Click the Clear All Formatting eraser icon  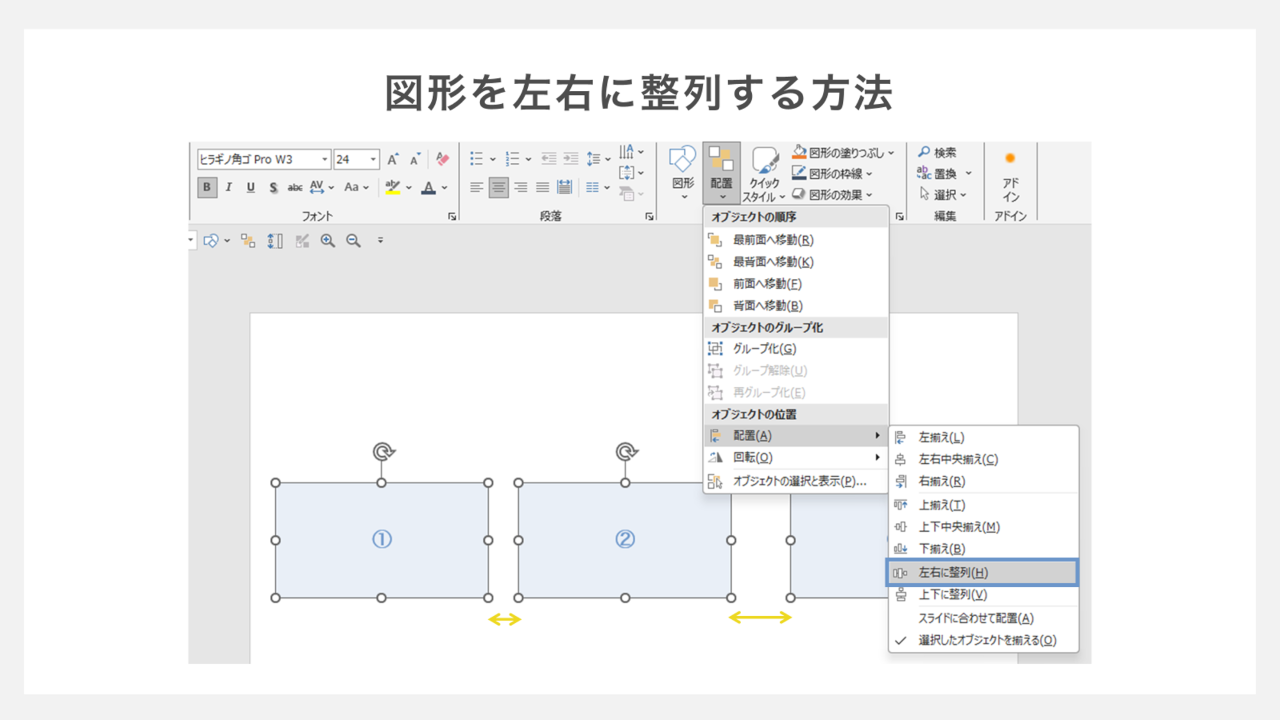(442, 160)
